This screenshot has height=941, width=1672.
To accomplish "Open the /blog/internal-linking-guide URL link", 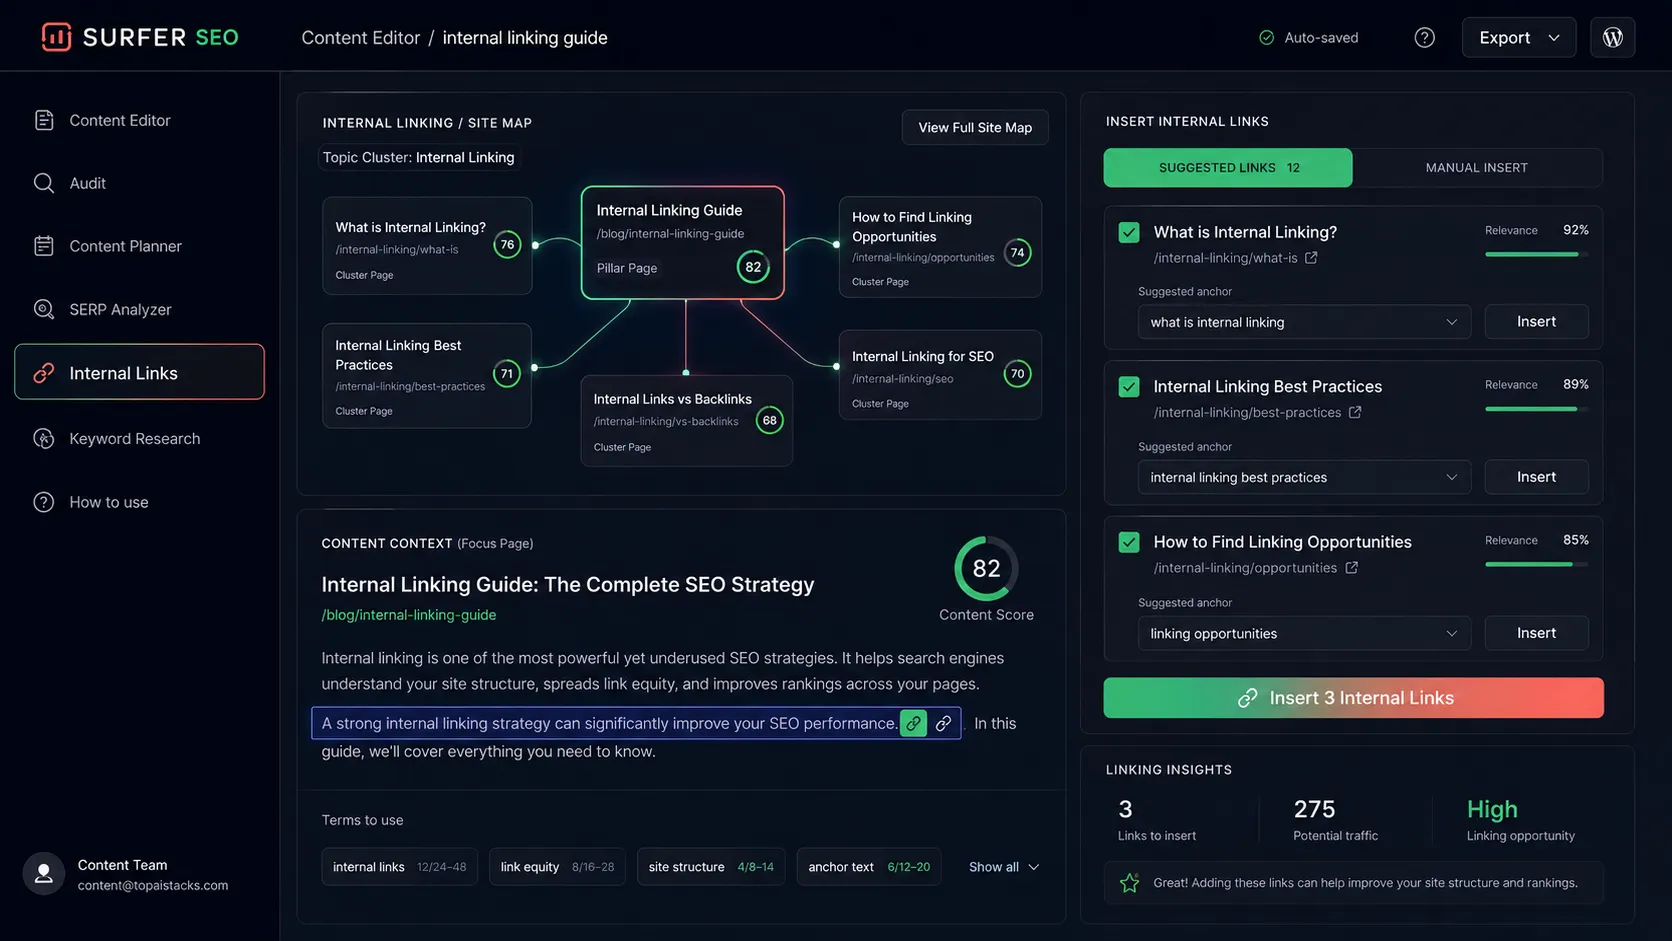I will (408, 615).
